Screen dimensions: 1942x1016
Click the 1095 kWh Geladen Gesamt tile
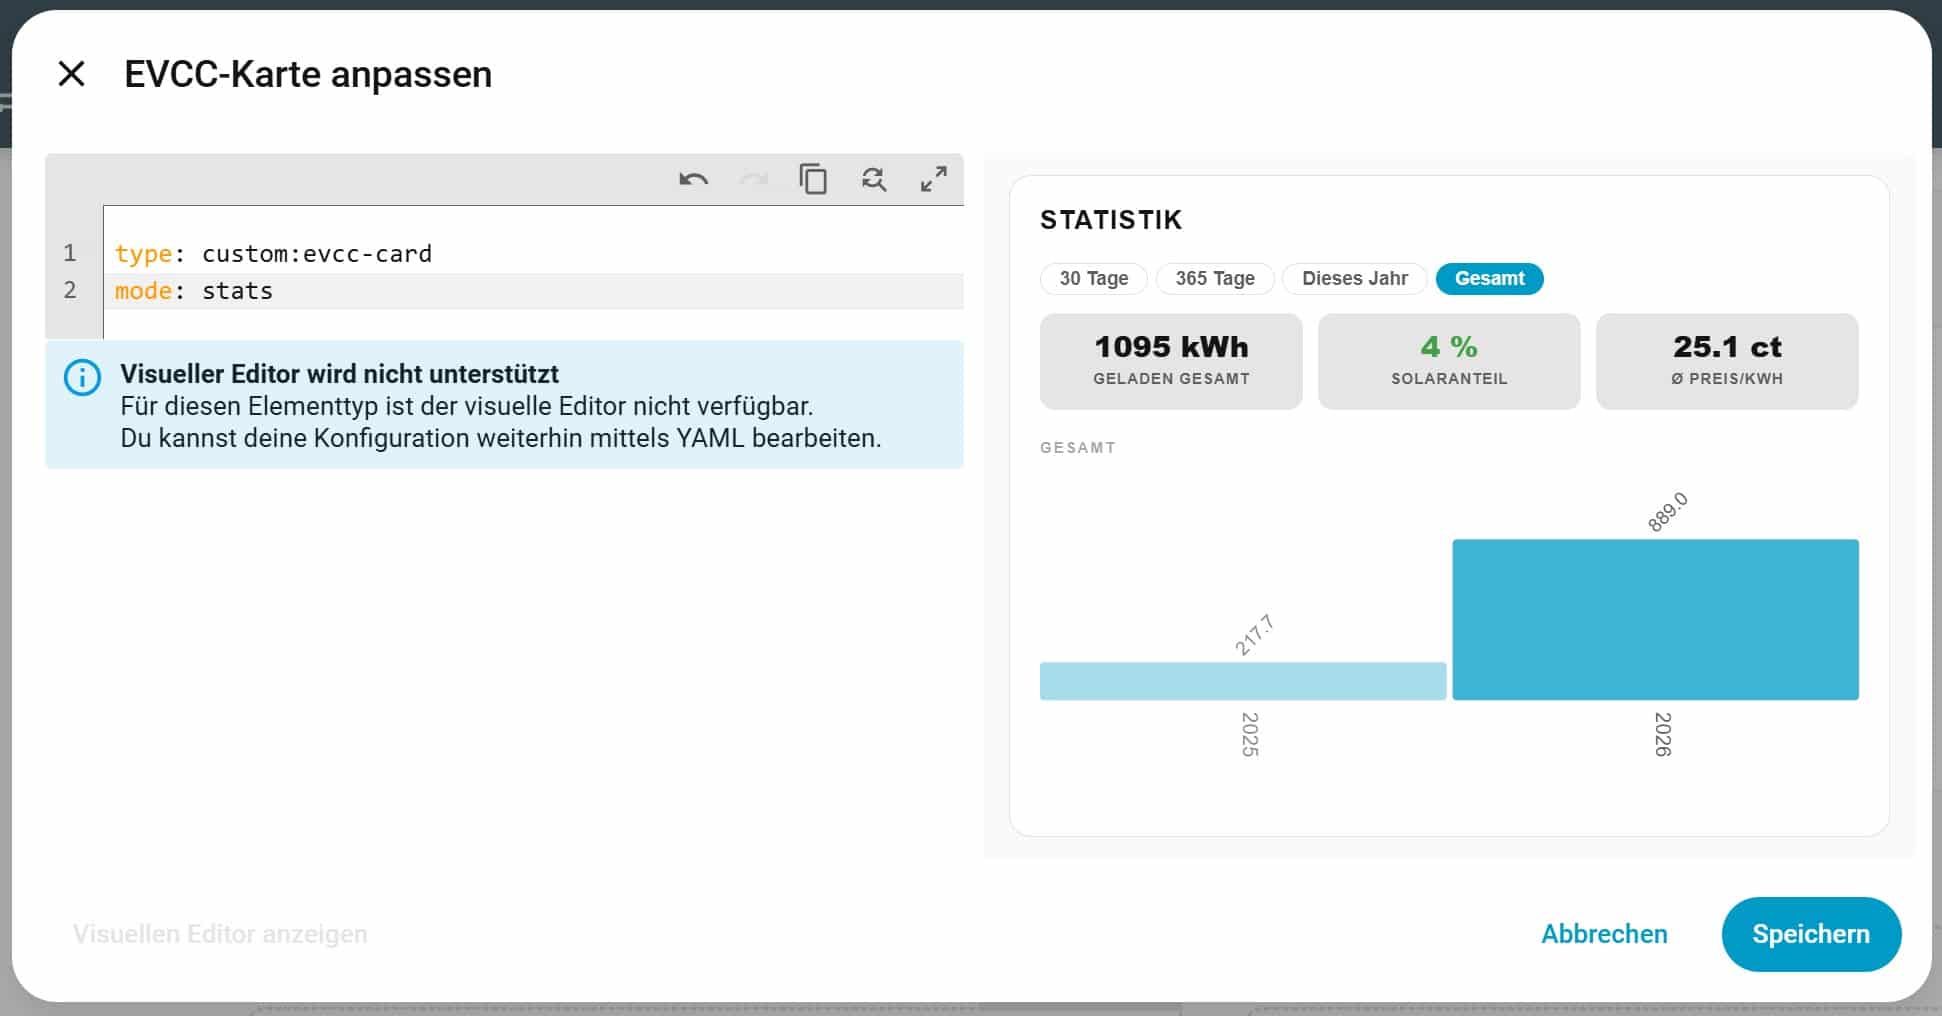pos(1171,361)
